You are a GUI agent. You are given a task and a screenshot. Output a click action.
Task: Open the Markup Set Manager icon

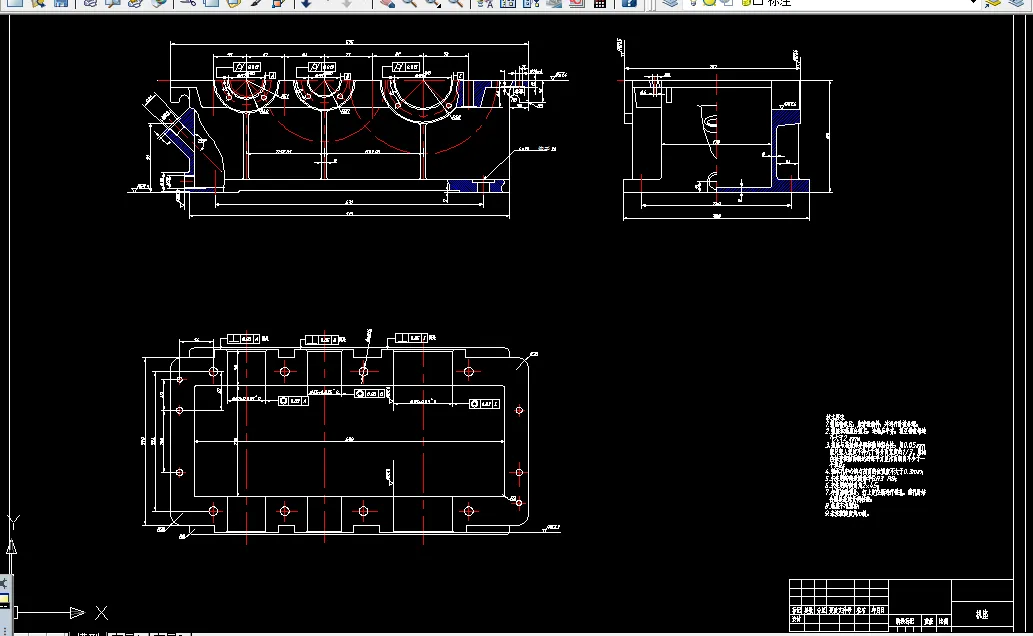[x=576, y=3]
